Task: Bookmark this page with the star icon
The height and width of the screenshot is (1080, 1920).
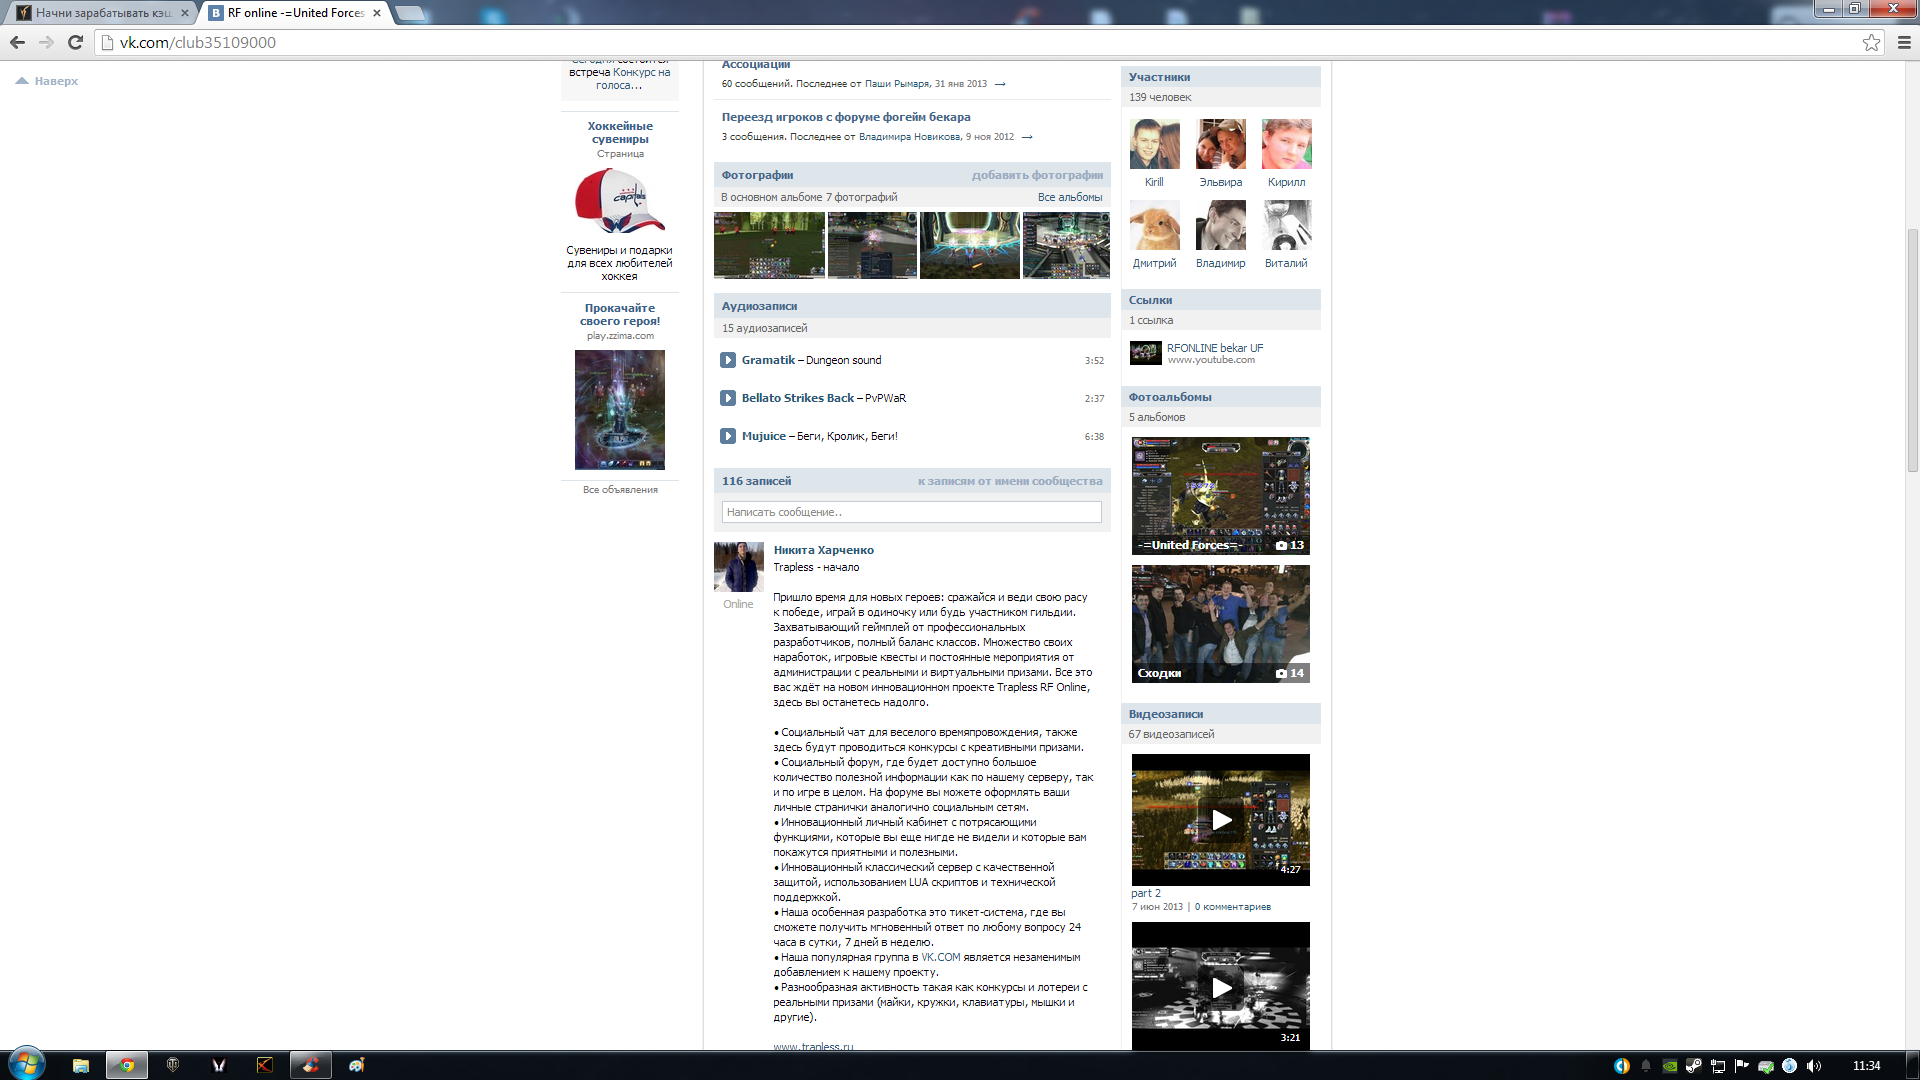Action: pyautogui.click(x=1871, y=42)
